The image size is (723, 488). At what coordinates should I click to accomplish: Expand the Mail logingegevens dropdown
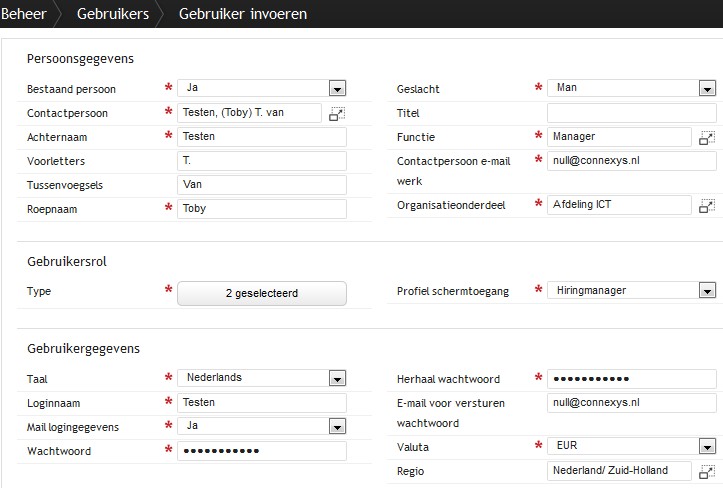(x=338, y=426)
